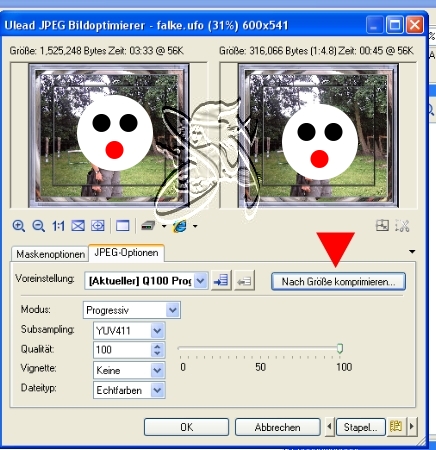The height and width of the screenshot is (450, 436).
Task: Click left arrow beside Stapel button
Action: pyautogui.click(x=330, y=427)
